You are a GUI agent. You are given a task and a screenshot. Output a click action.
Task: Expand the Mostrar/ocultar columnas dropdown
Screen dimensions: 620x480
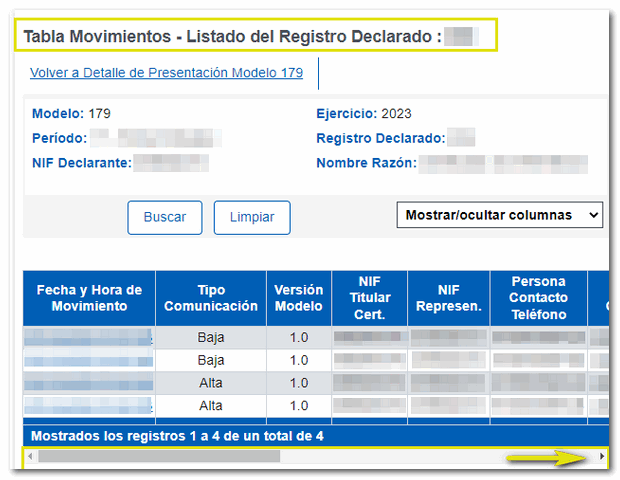(x=500, y=215)
